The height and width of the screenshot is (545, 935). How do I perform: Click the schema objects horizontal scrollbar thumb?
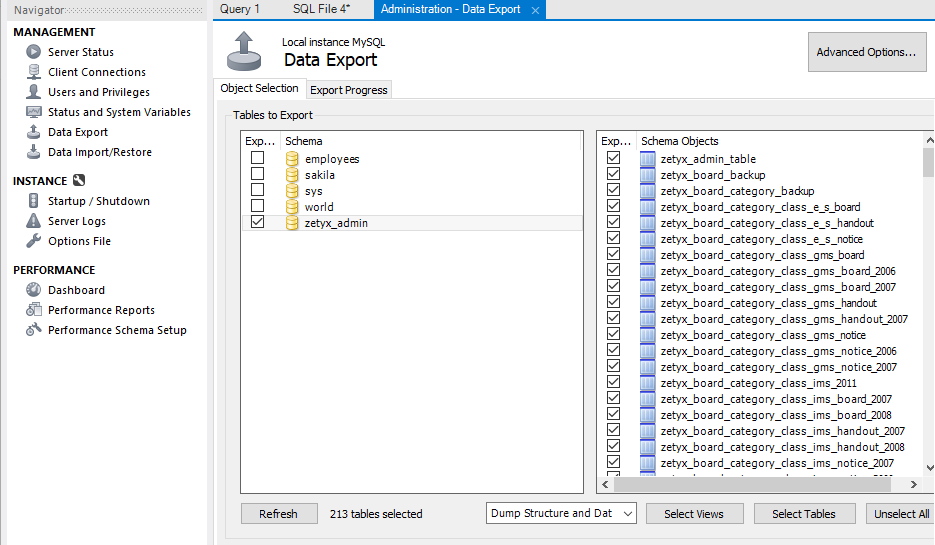click(753, 485)
